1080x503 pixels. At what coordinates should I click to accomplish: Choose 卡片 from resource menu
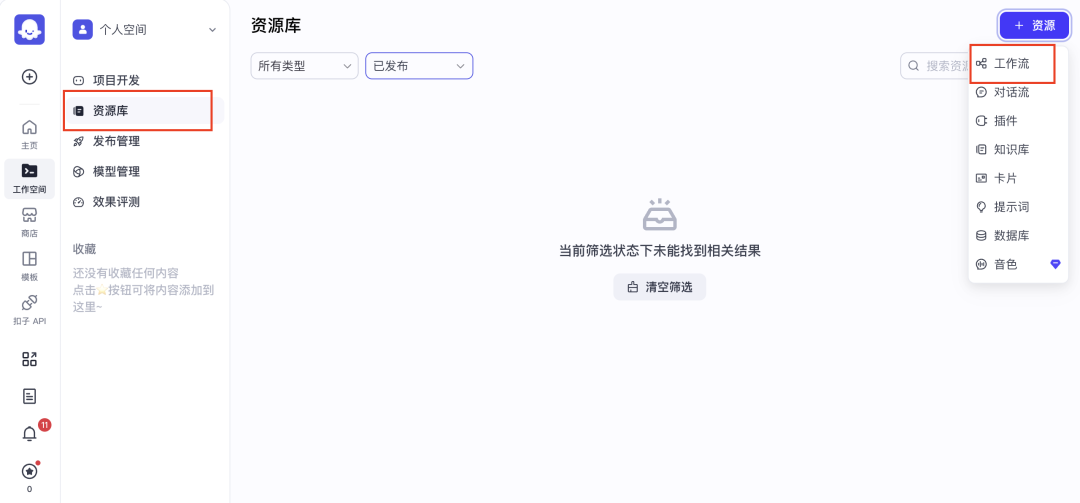coord(1018,178)
